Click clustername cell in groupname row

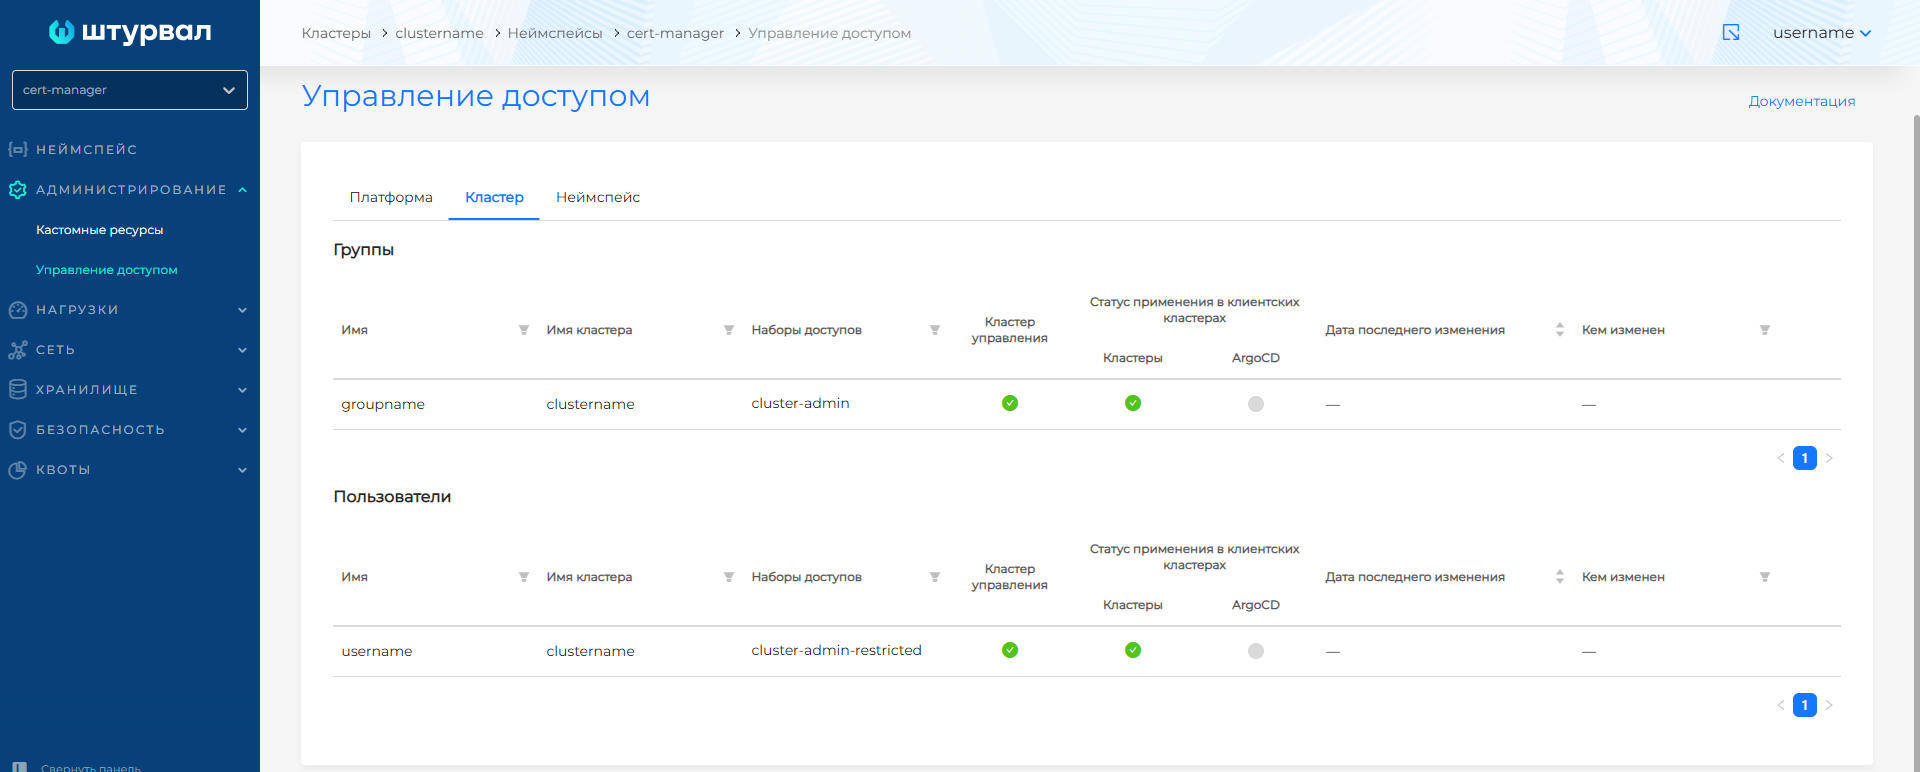click(590, 404)
